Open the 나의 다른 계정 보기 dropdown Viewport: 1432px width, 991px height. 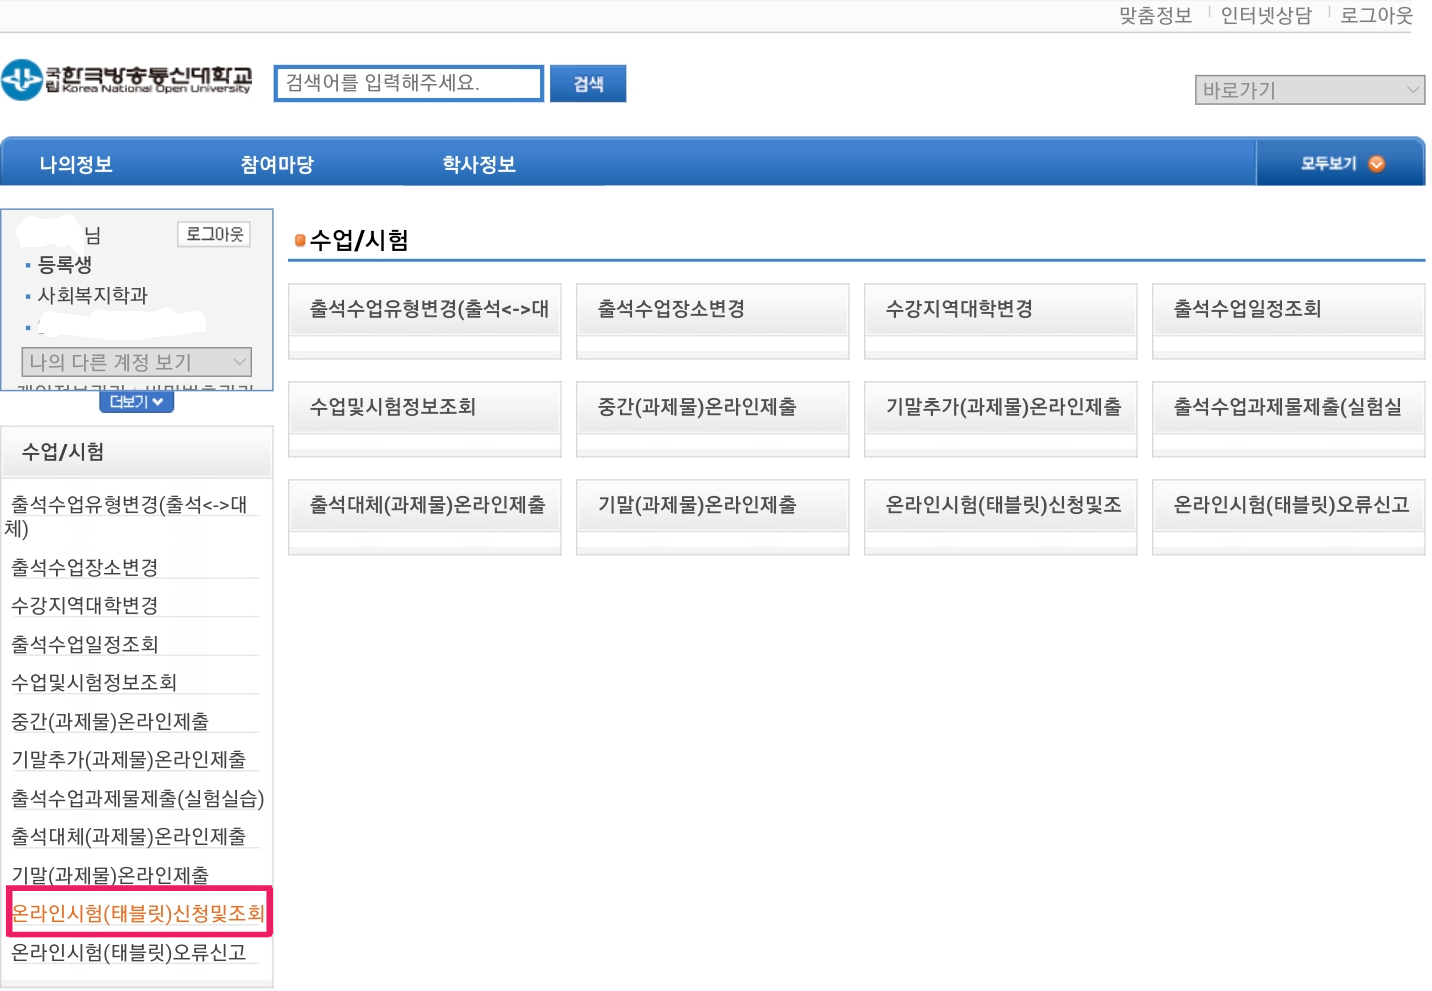(137, 362)
